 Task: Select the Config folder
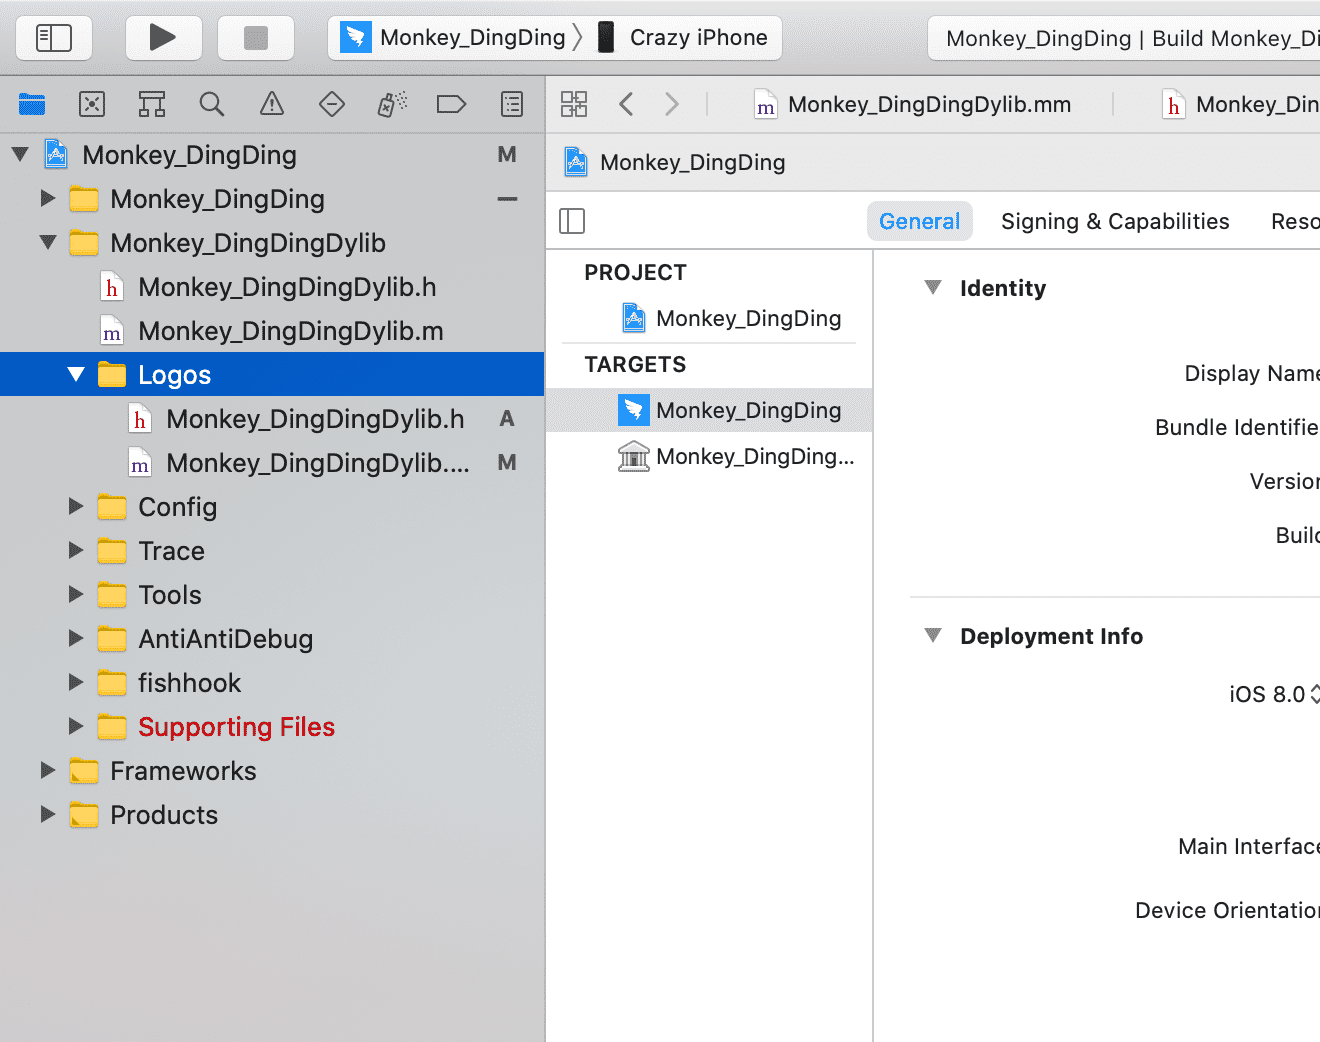(272, 507)
